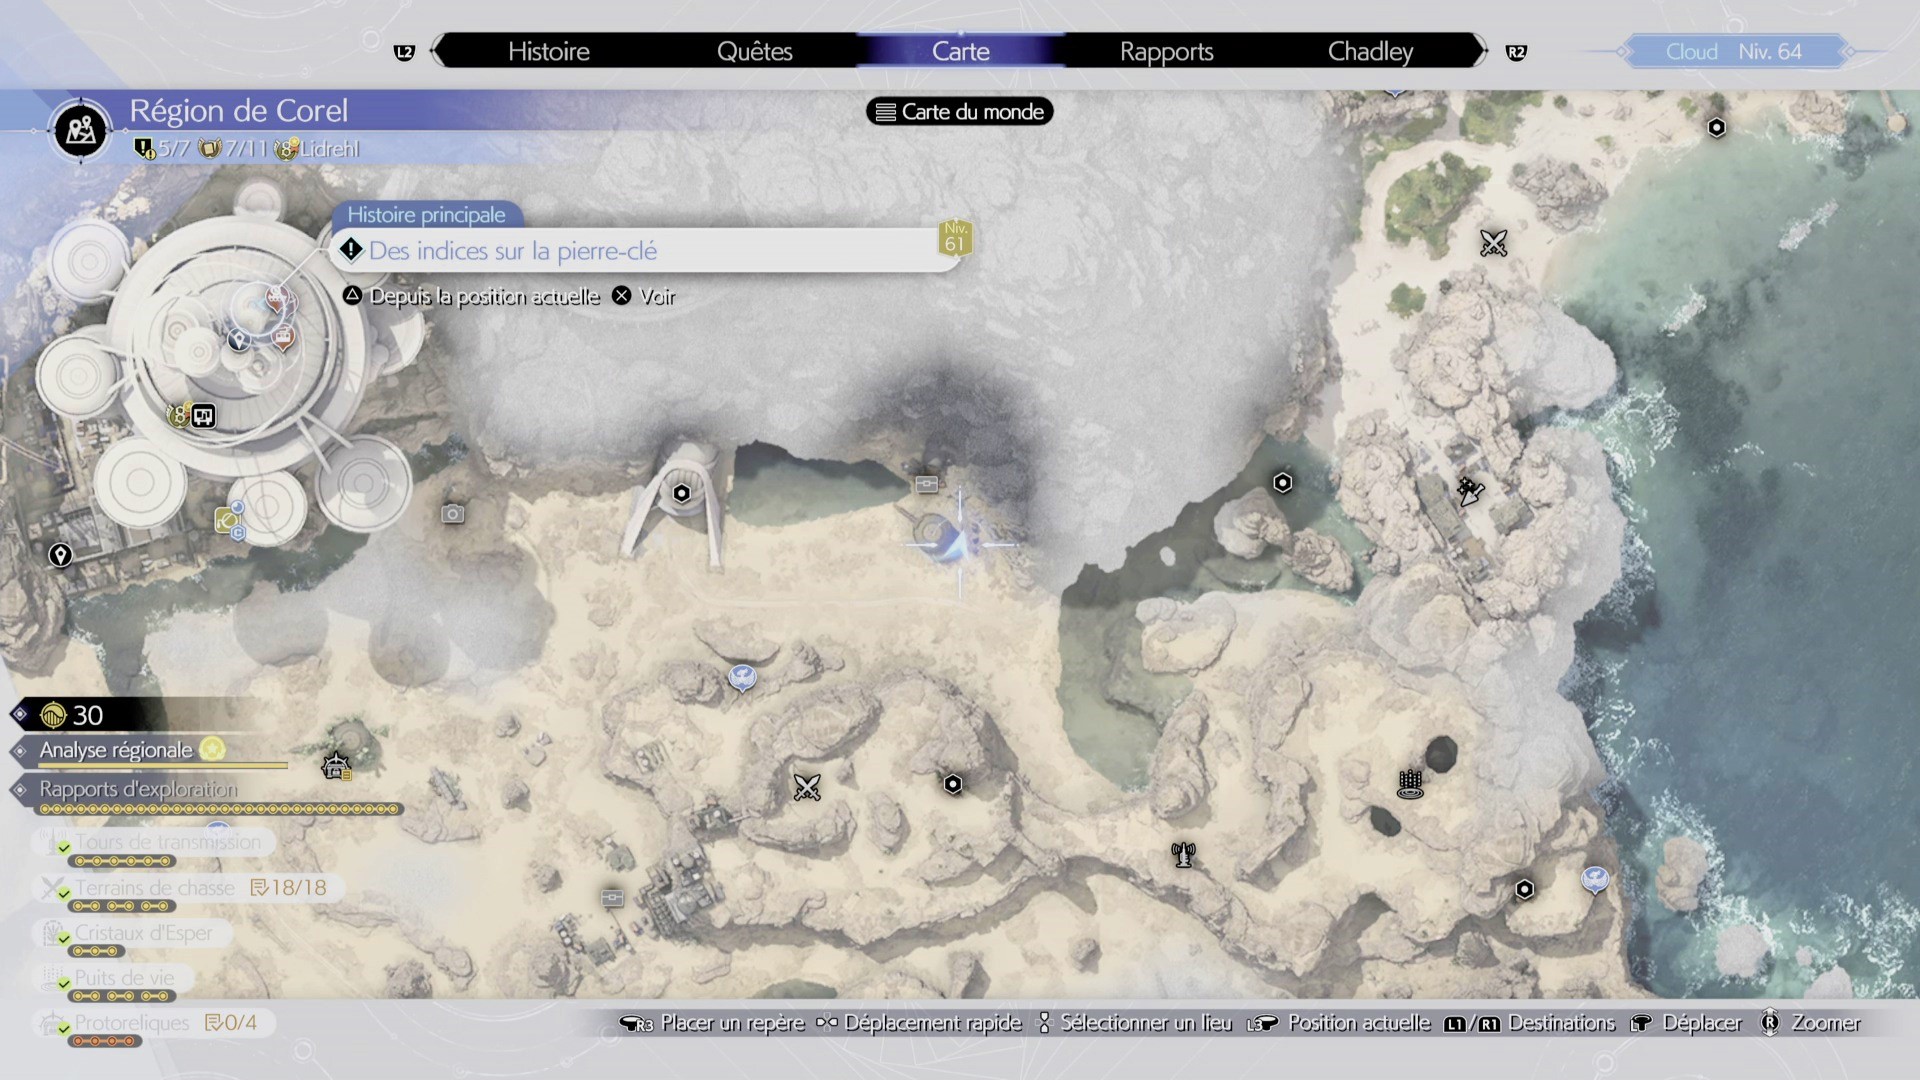
Task: Click the region emblem next to Région de Corel
Action: (x=81, y=130)
